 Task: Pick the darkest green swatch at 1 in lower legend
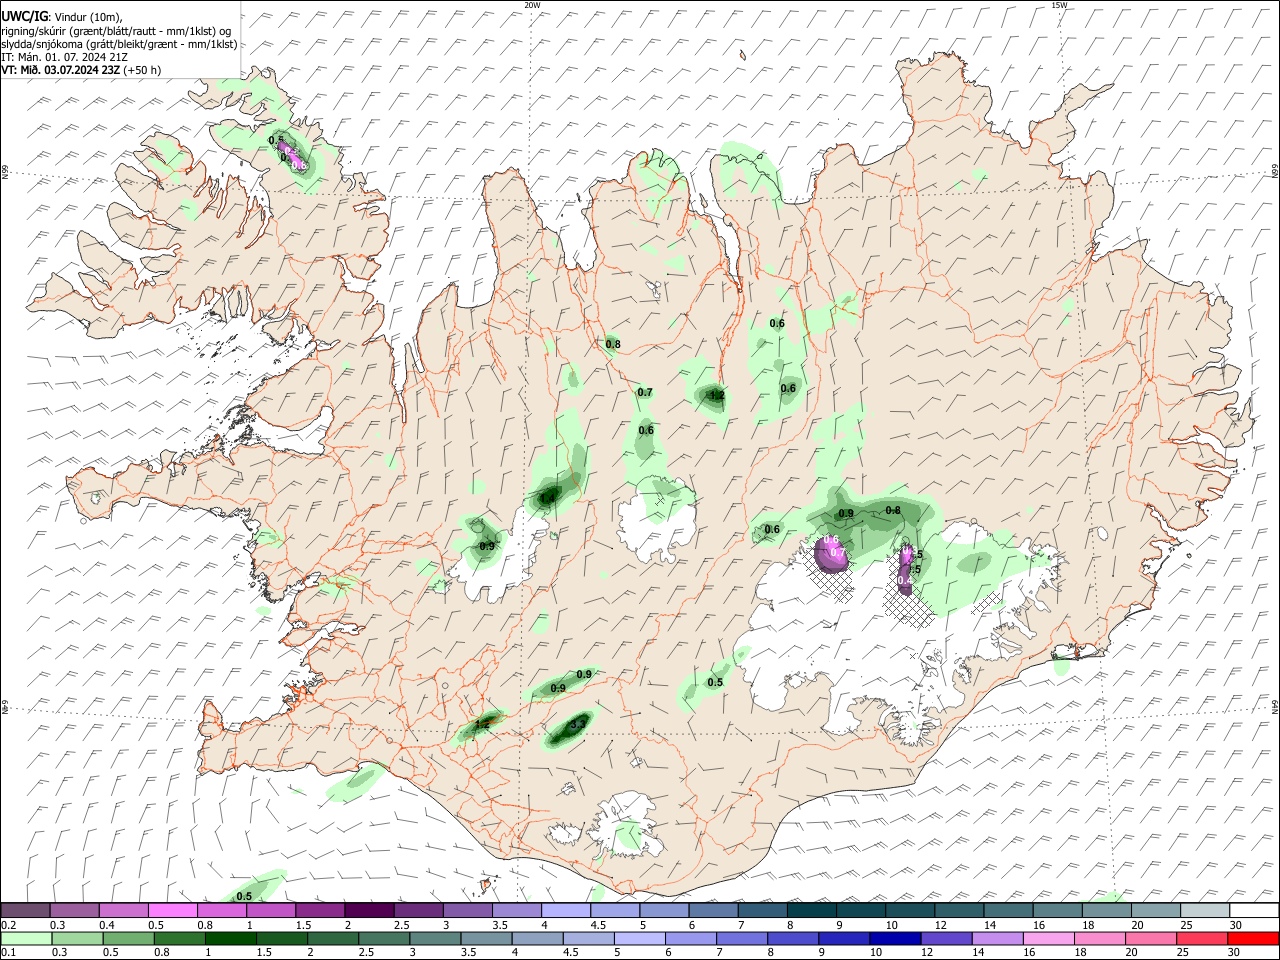[231, 938]
